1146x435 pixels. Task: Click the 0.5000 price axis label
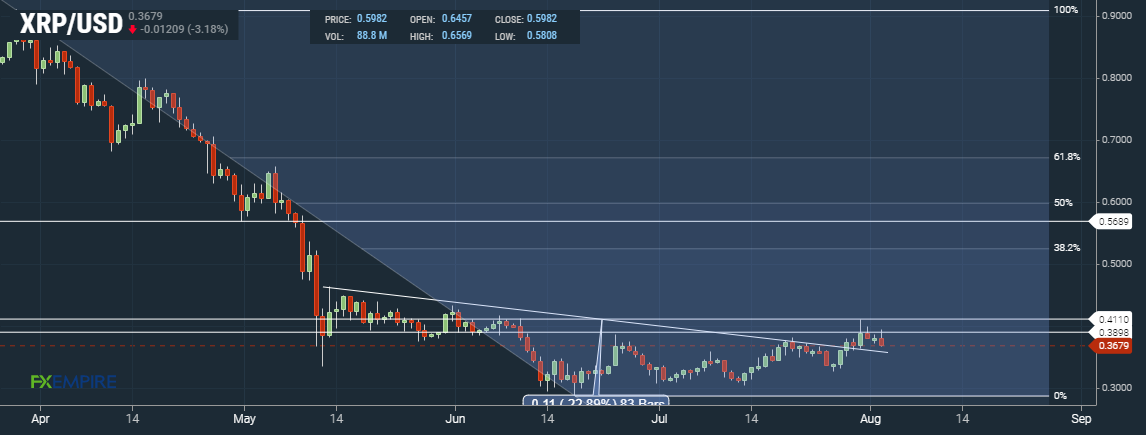(x=1119, y=263)
